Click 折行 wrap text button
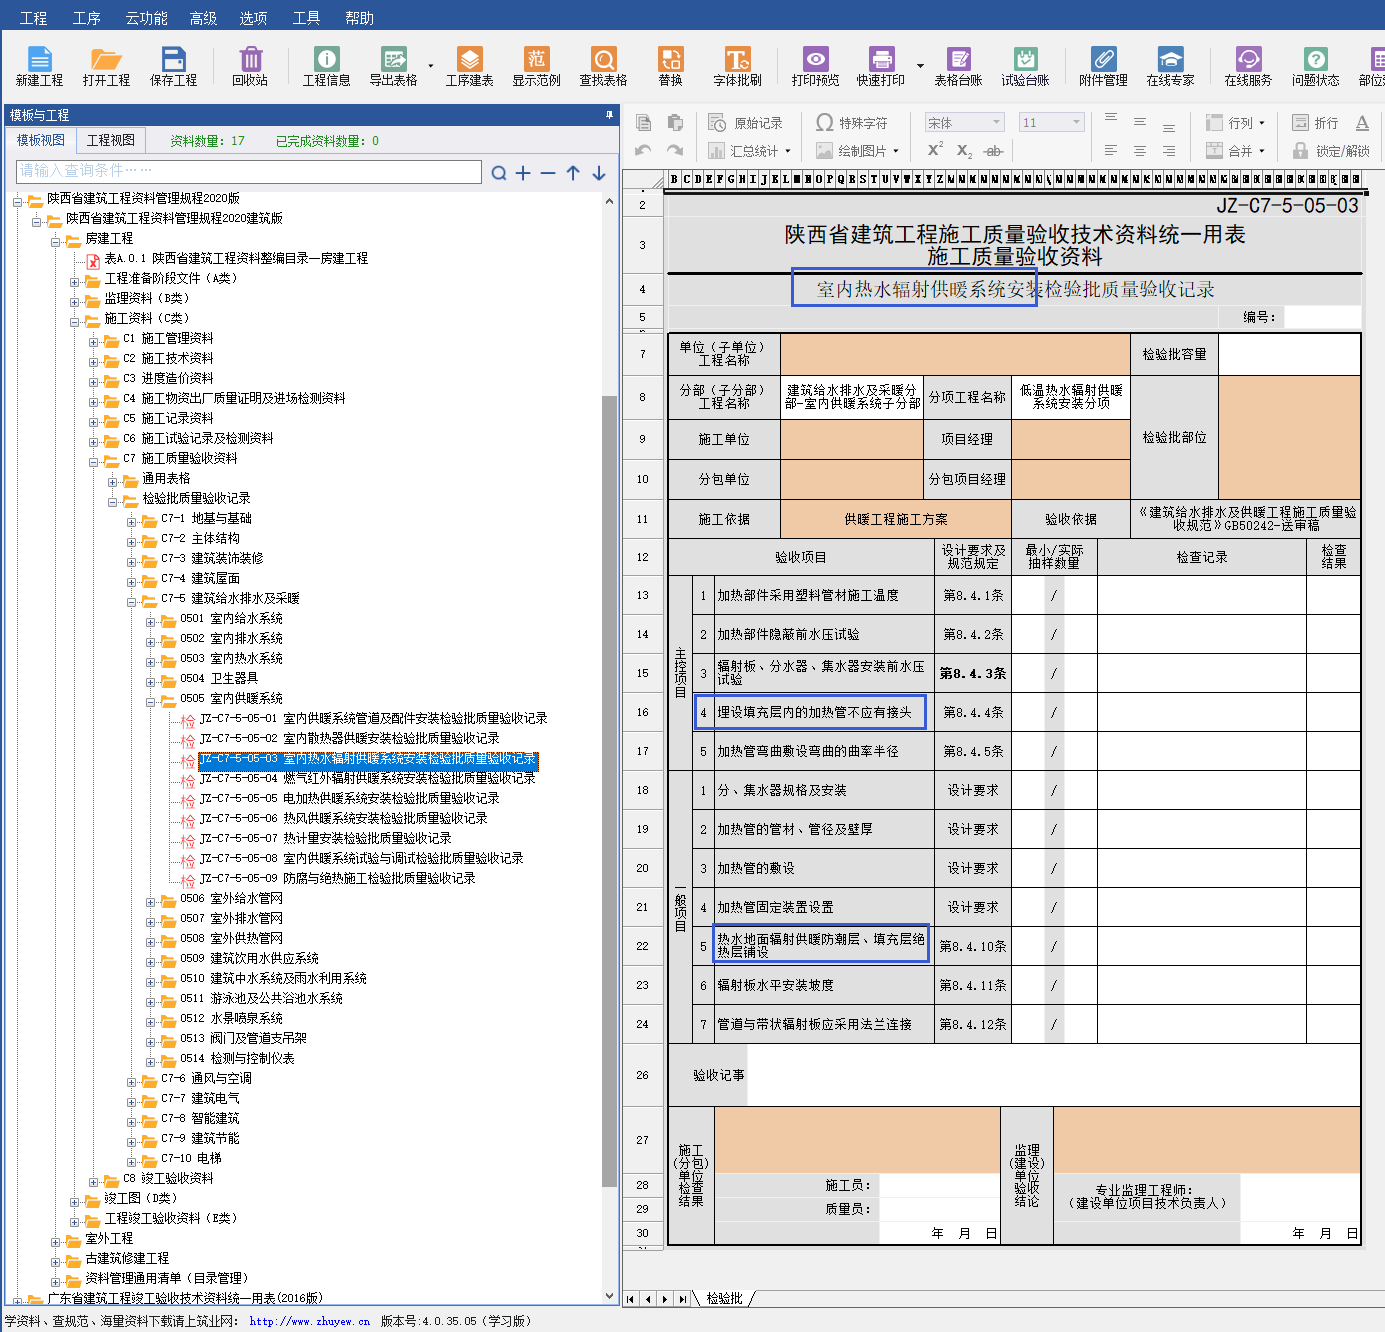Image resolution: width=1385 pixels, height=1332 pixels. pos(1315,123)
